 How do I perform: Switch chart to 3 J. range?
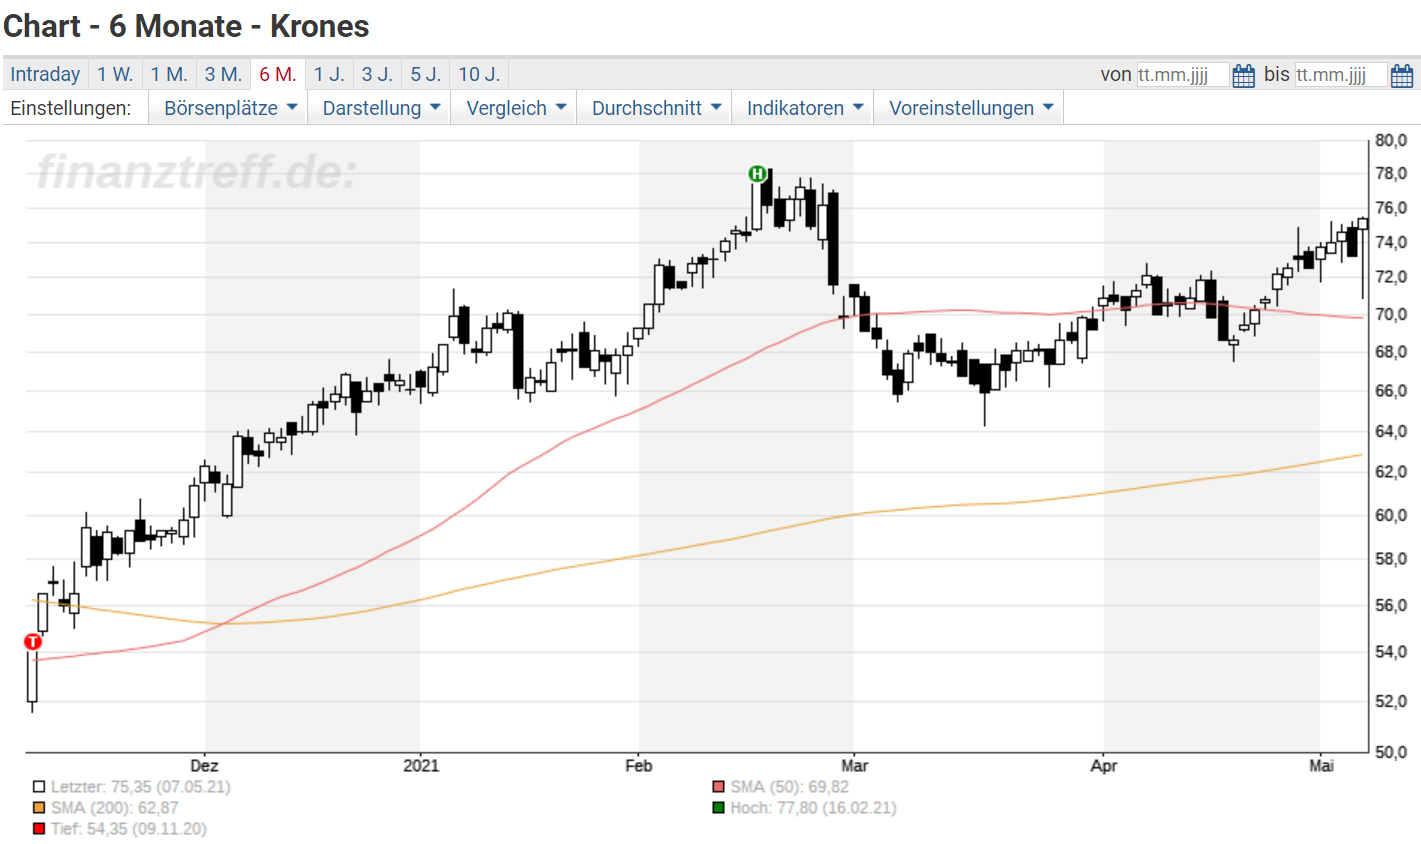[377, 74]
